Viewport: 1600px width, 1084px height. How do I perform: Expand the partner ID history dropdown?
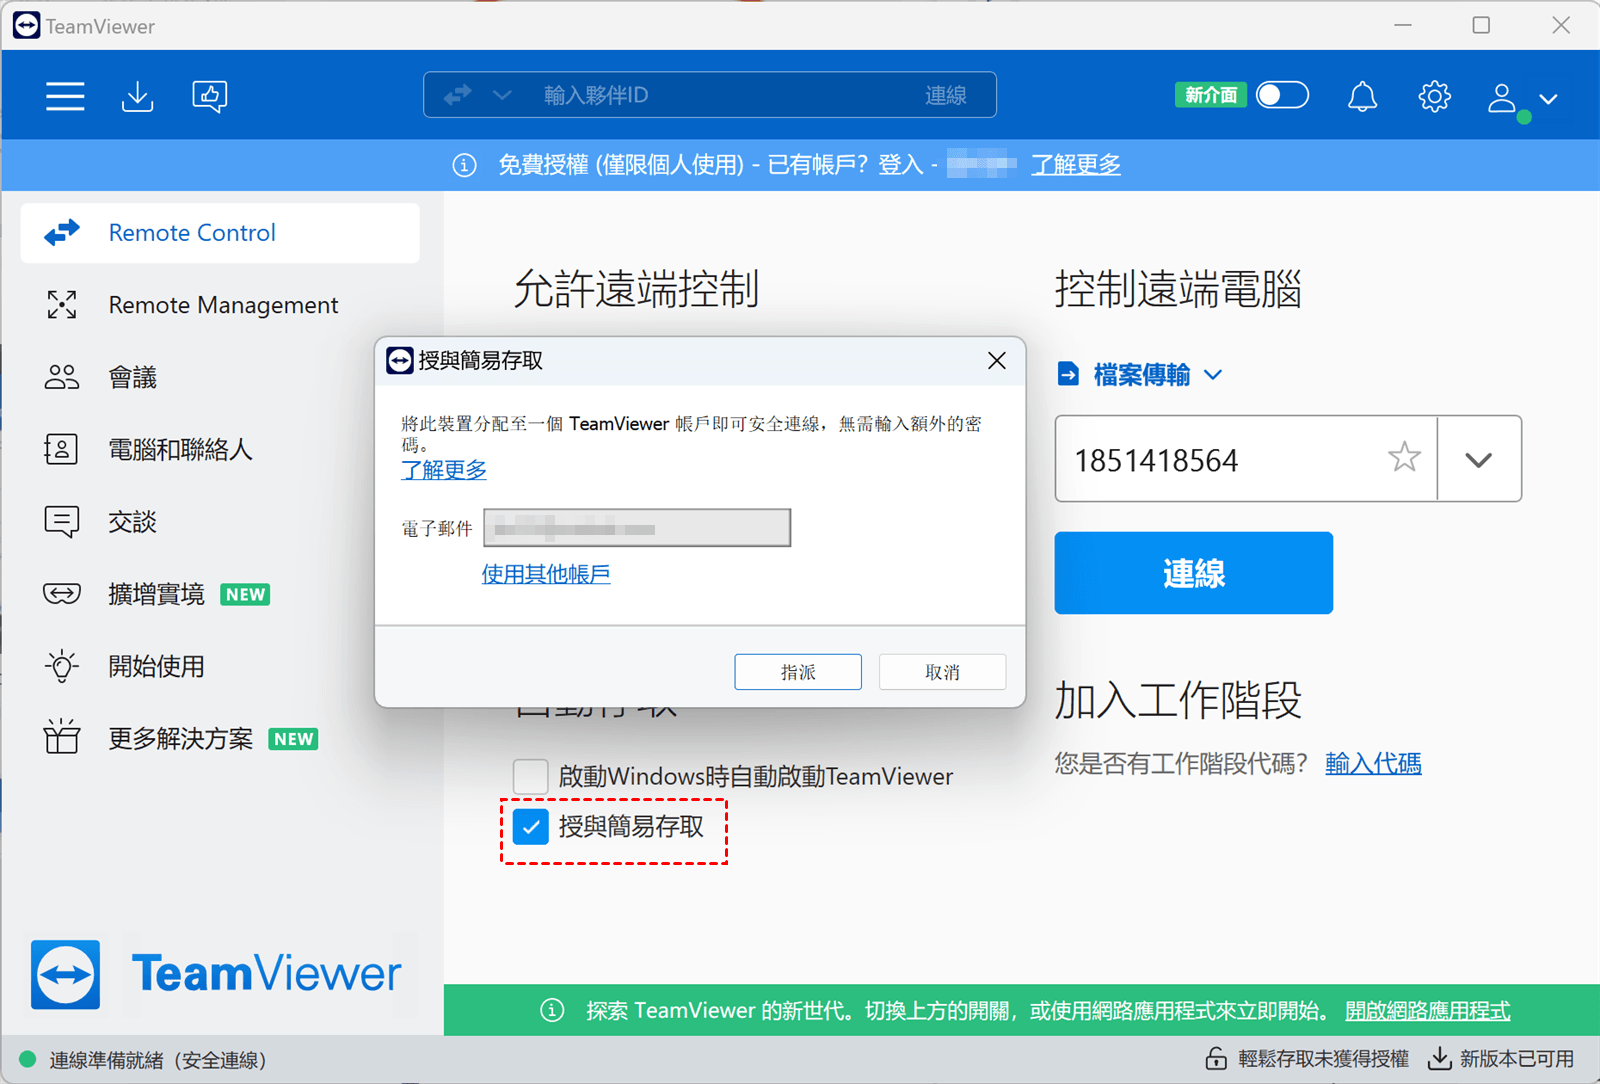(1479, 459)
